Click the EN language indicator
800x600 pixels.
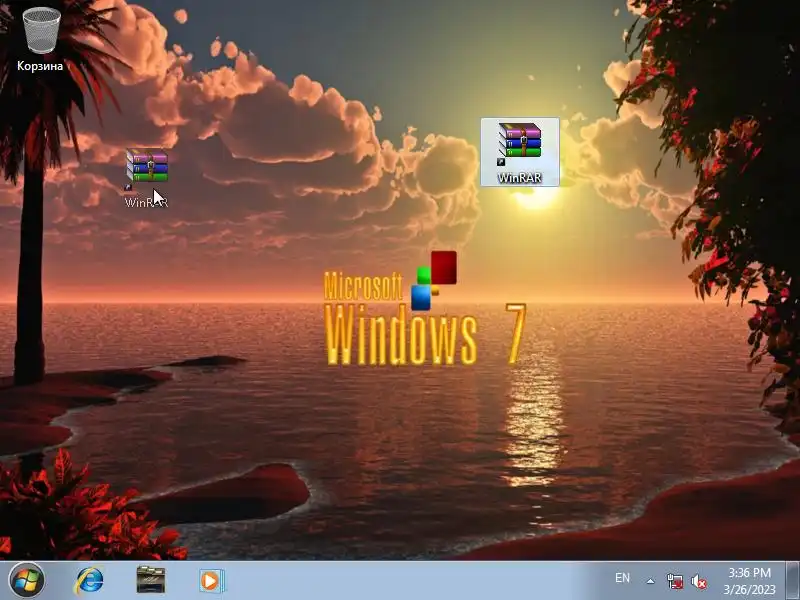pos(622,578)
